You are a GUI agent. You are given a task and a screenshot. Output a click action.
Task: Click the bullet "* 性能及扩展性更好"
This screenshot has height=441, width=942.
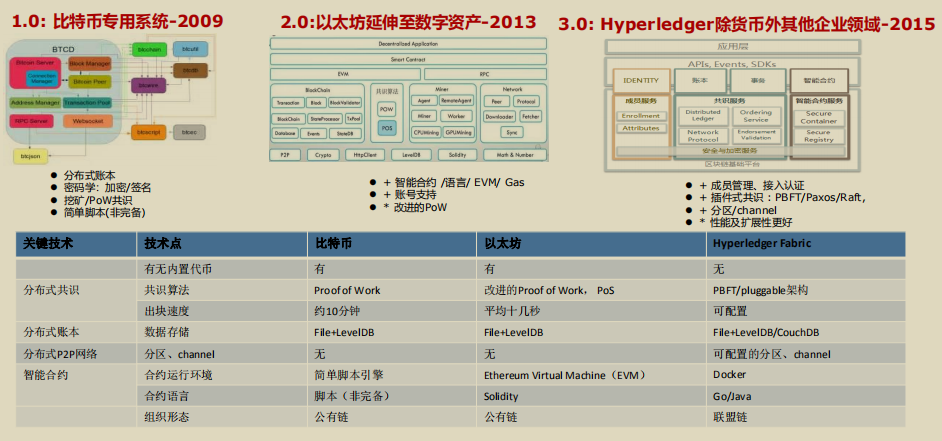(x=746, y=223)
